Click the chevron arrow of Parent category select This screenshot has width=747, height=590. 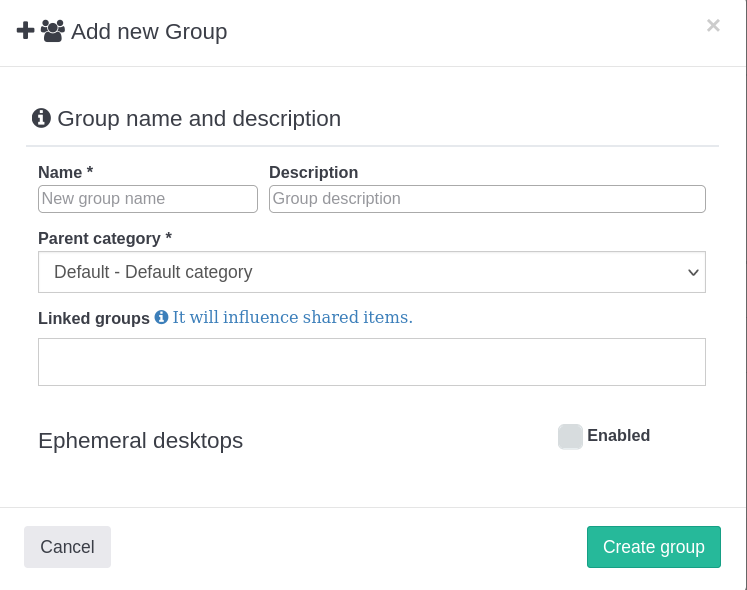pos(693,273)
